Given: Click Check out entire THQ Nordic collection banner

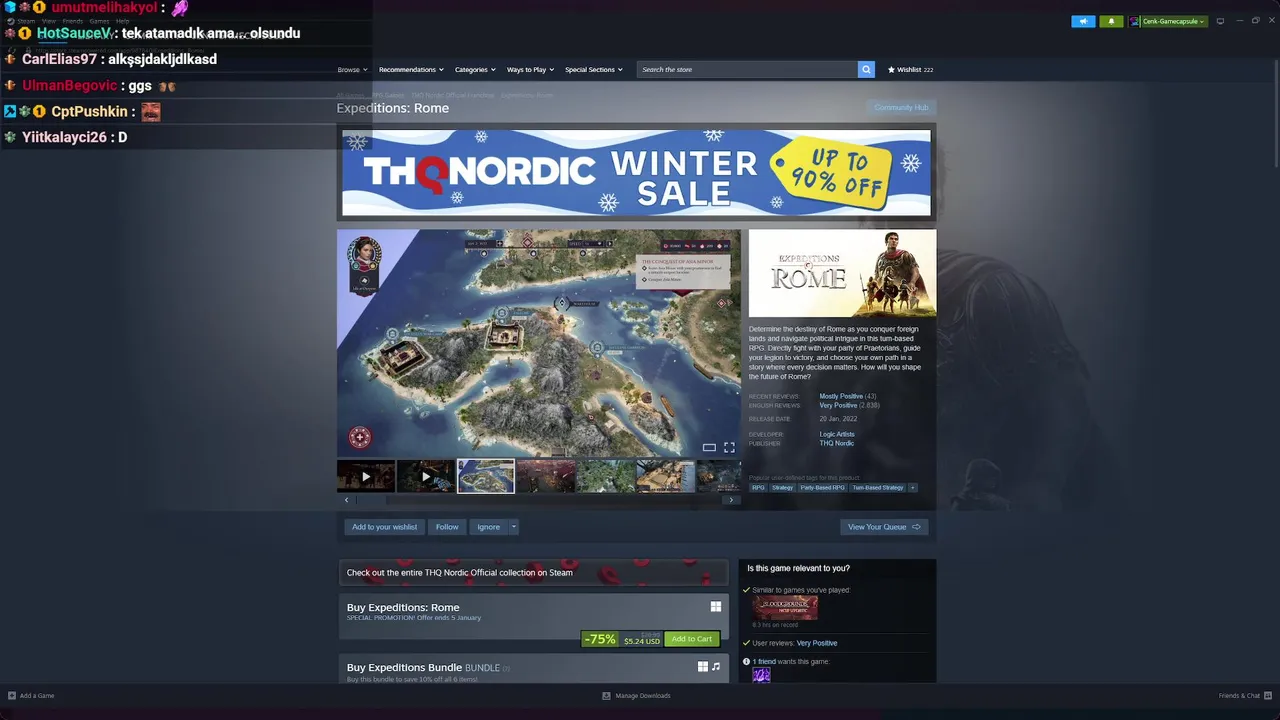Looking at the screenshot, I should coord(533,573).
